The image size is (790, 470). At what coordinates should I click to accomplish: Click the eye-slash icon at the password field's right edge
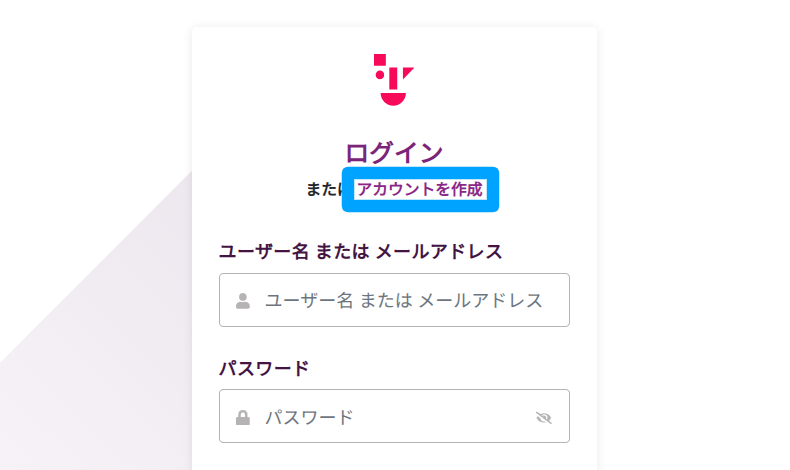(543, 417)
